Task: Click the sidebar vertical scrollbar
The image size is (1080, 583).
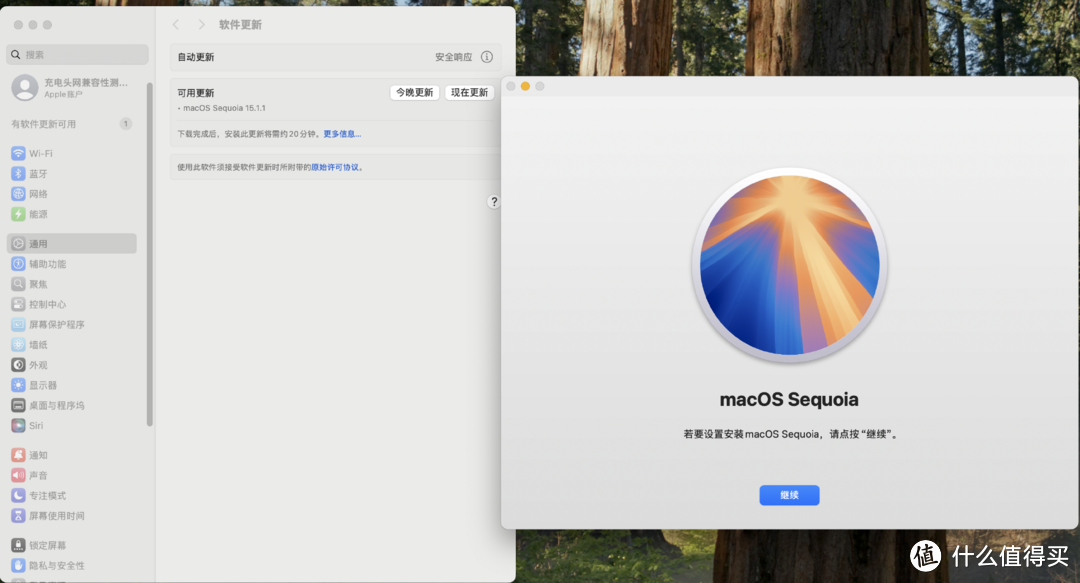Action: tap(149, 254)
